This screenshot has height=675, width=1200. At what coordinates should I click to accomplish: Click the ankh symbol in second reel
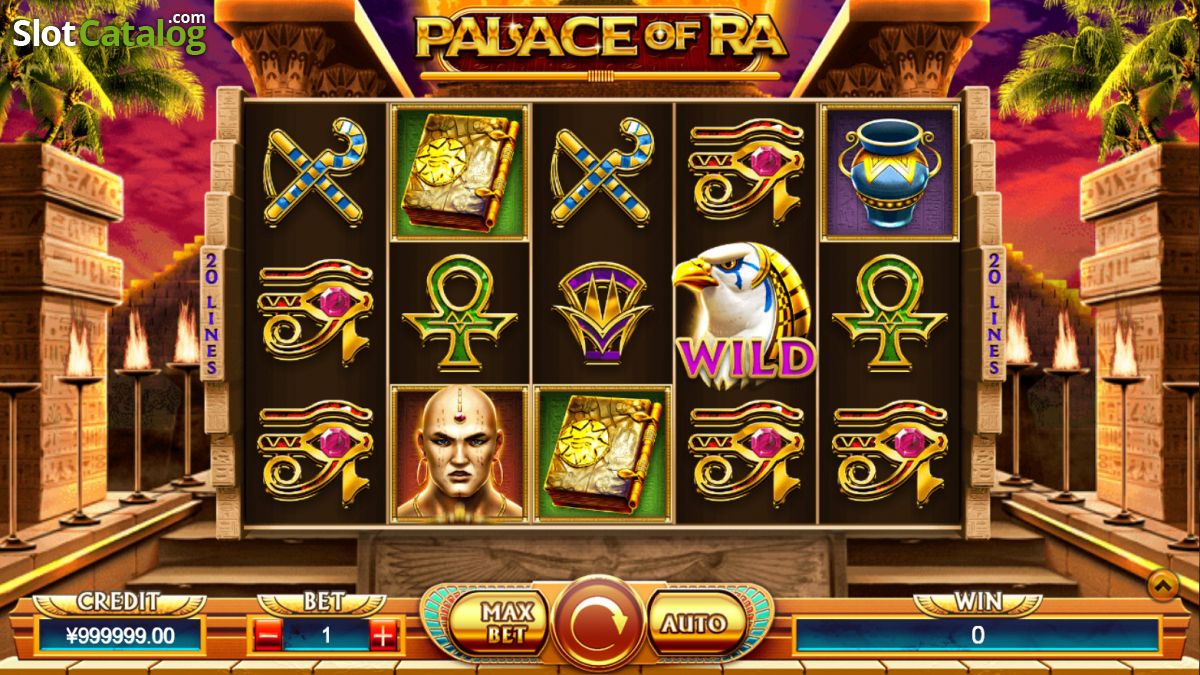[x=459, y=312]
